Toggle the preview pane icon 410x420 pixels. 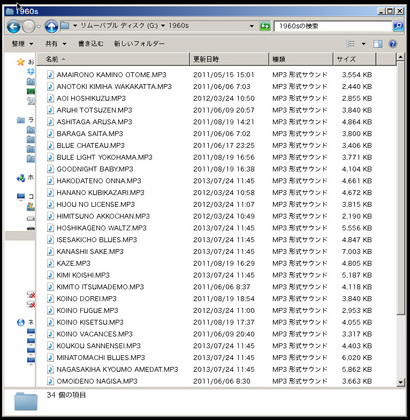click(x=378, y=44)
